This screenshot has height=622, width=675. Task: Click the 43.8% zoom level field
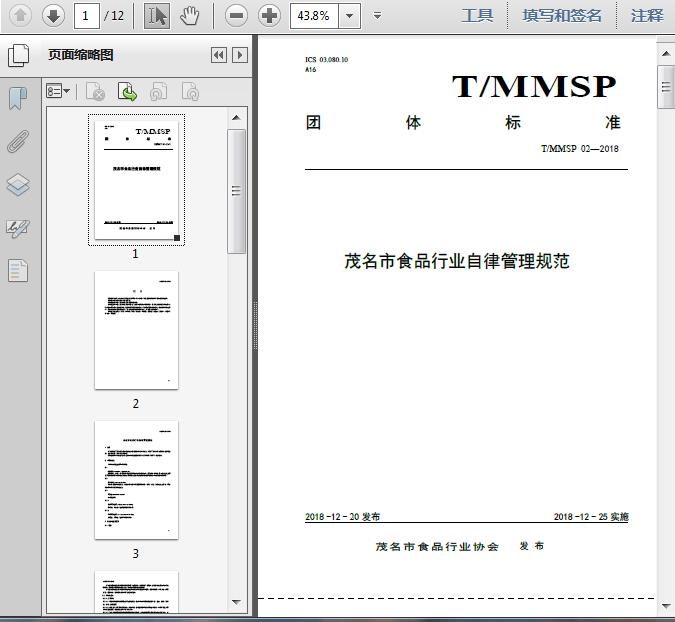(314, 16)
